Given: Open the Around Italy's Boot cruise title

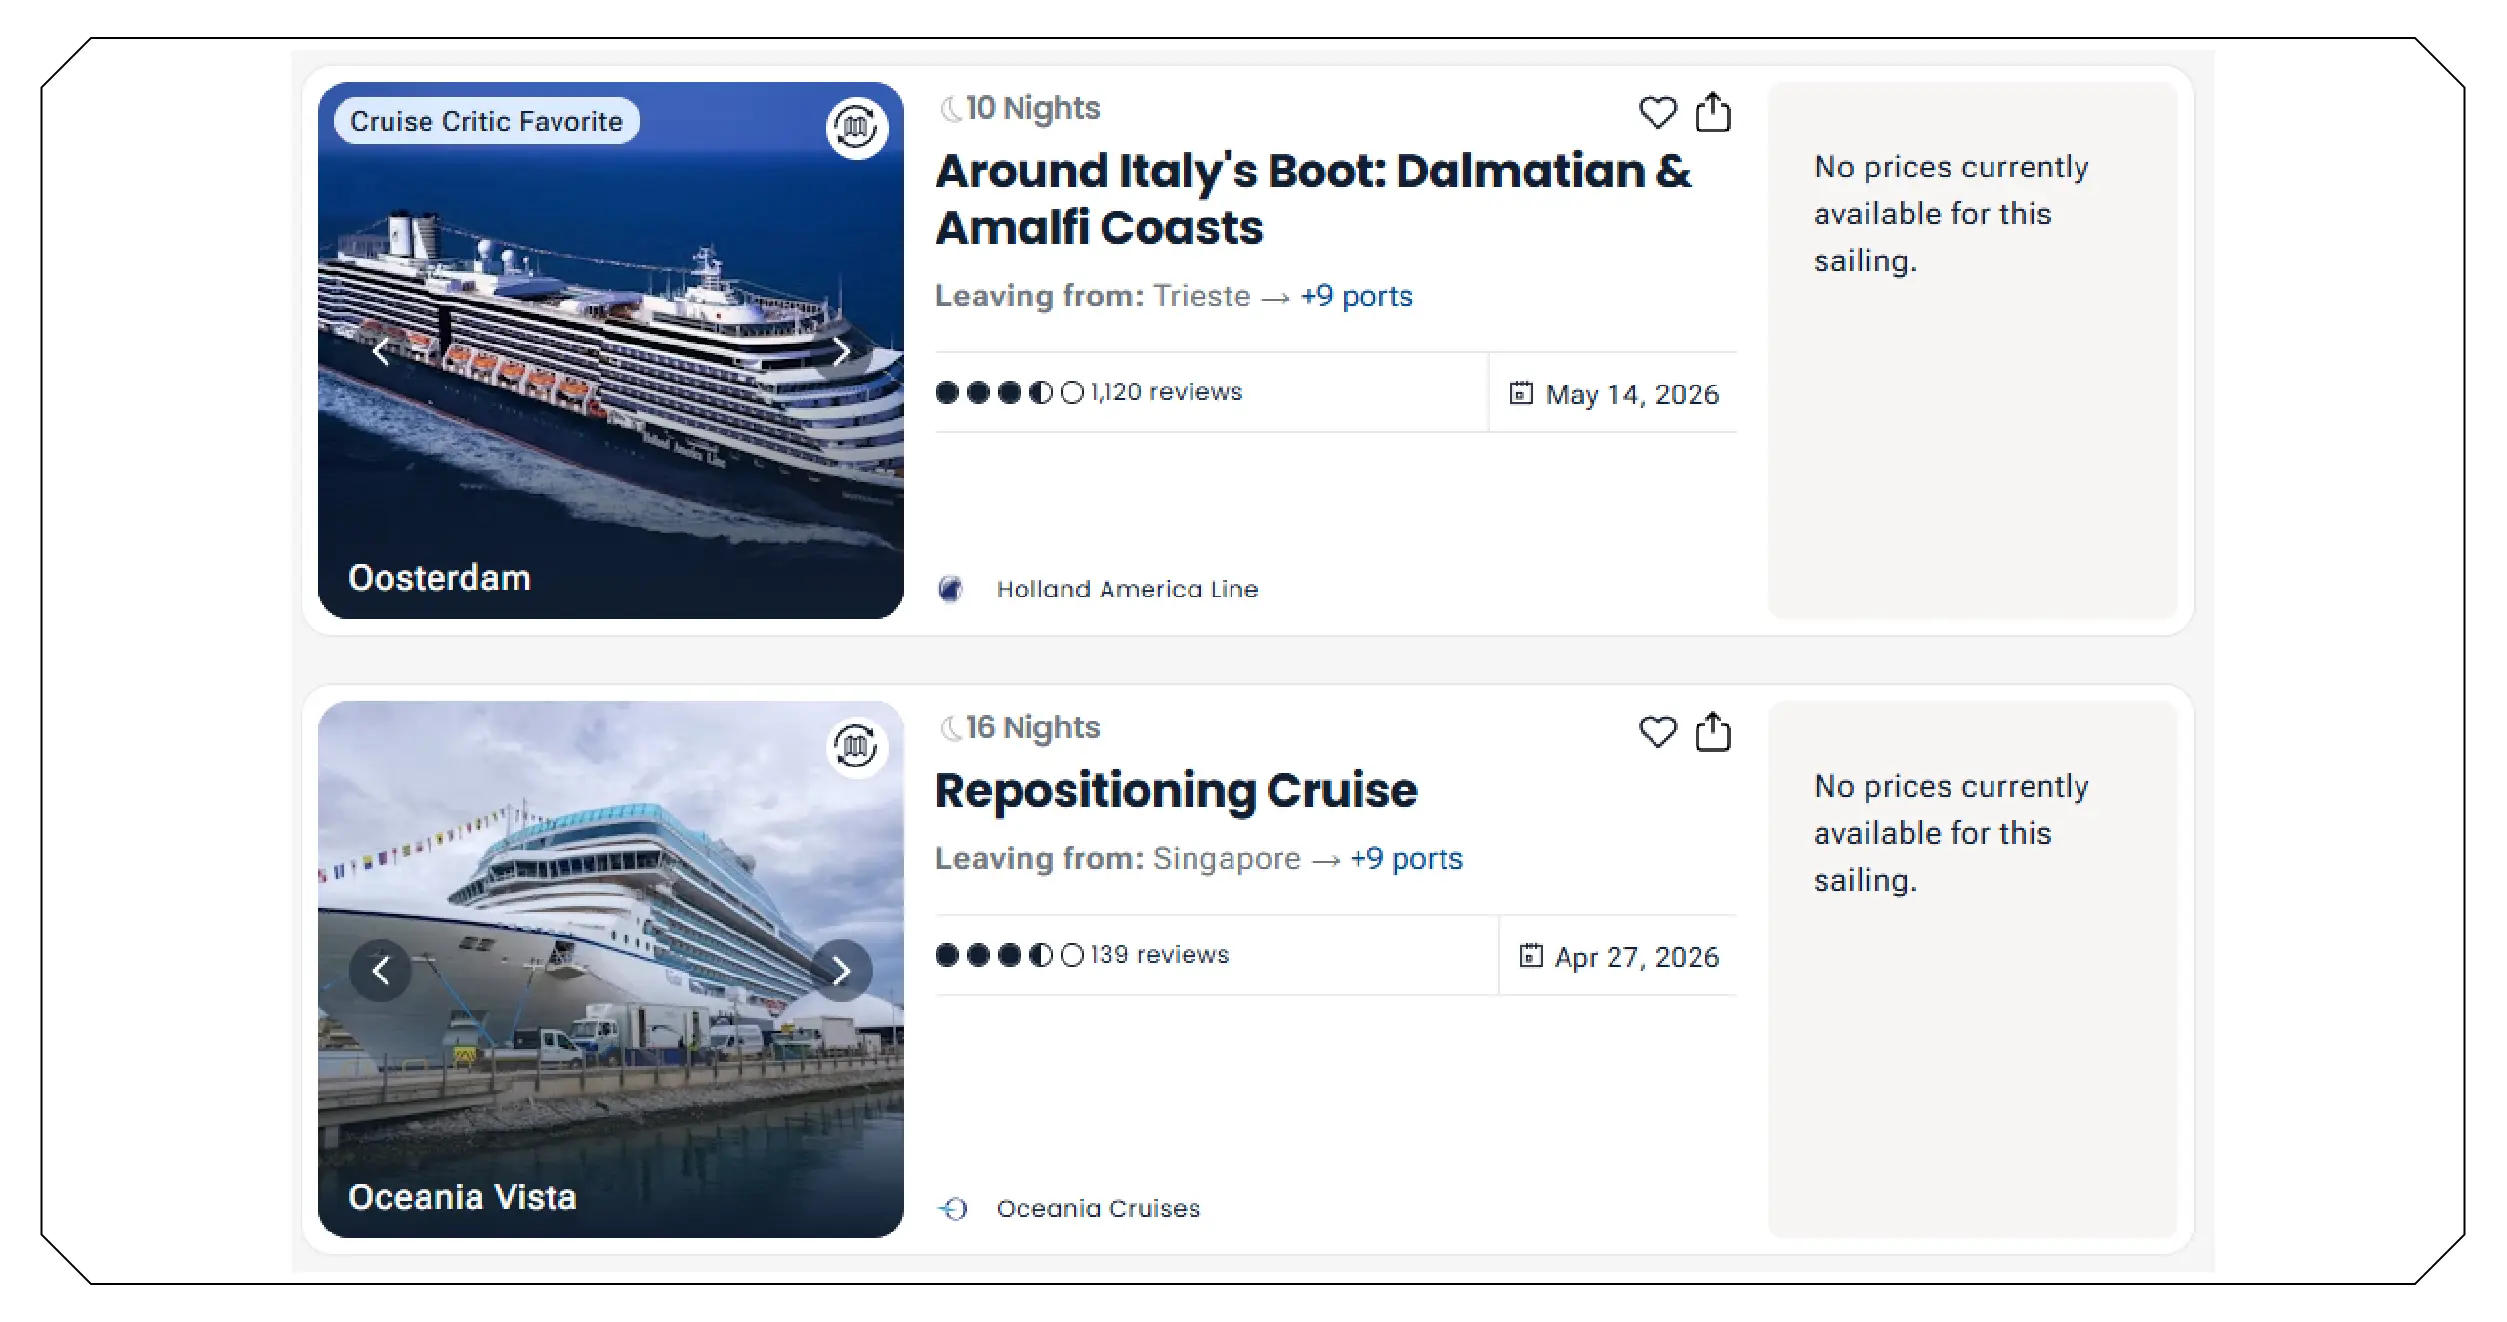Looking at the screenshot, I should click(x=1313, y=198).
